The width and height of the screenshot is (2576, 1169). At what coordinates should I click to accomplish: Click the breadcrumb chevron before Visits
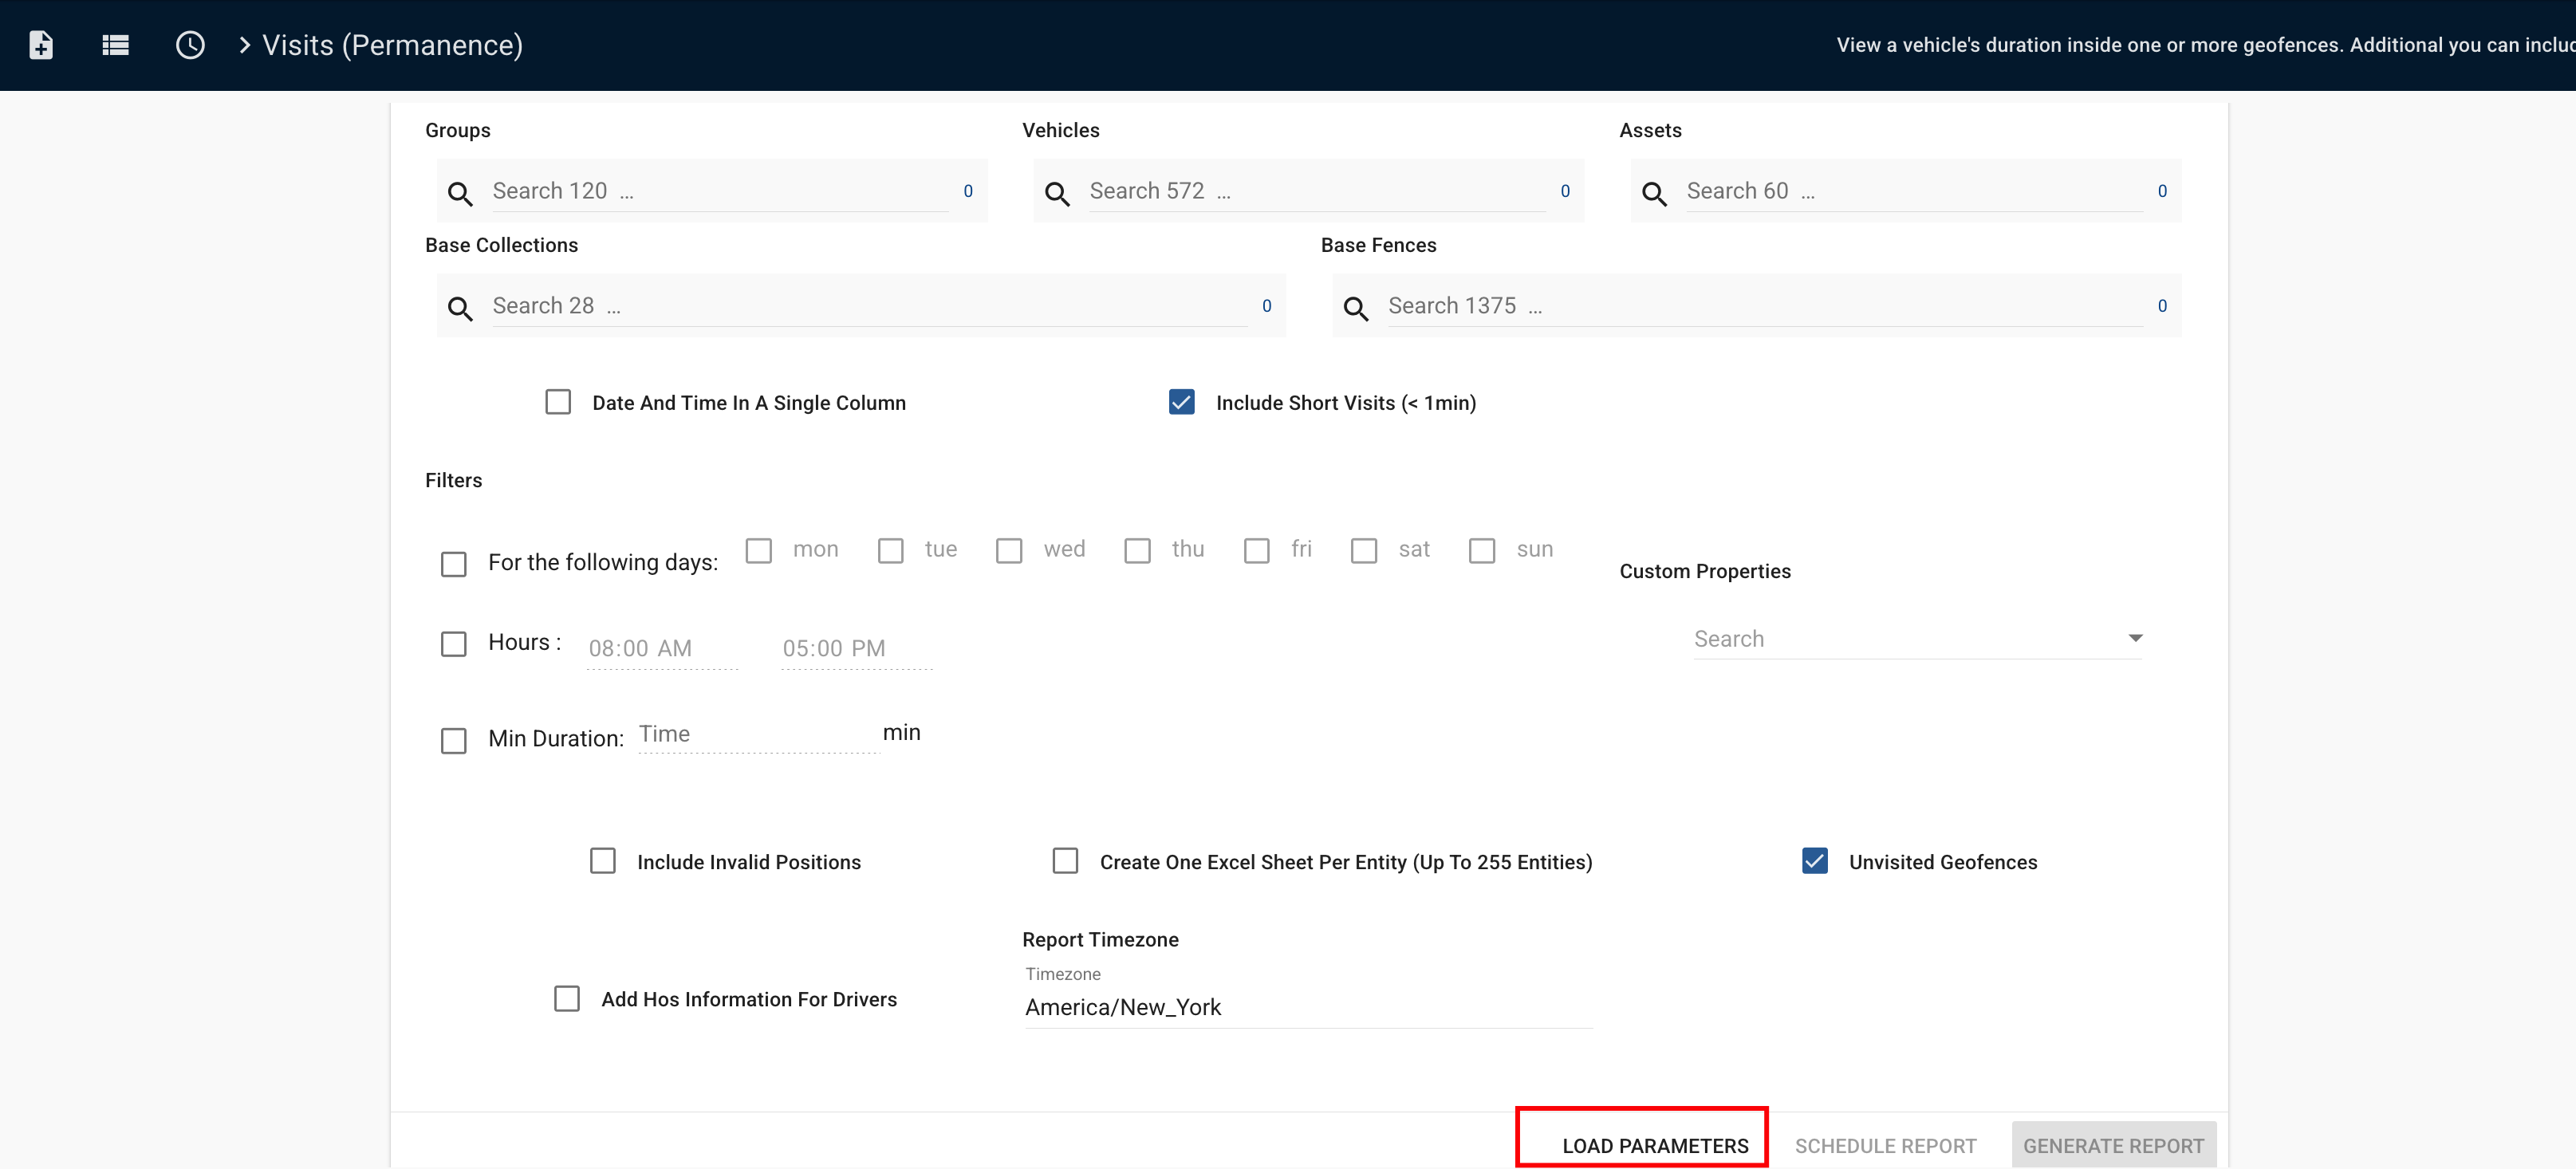click(x=244, y=45)
